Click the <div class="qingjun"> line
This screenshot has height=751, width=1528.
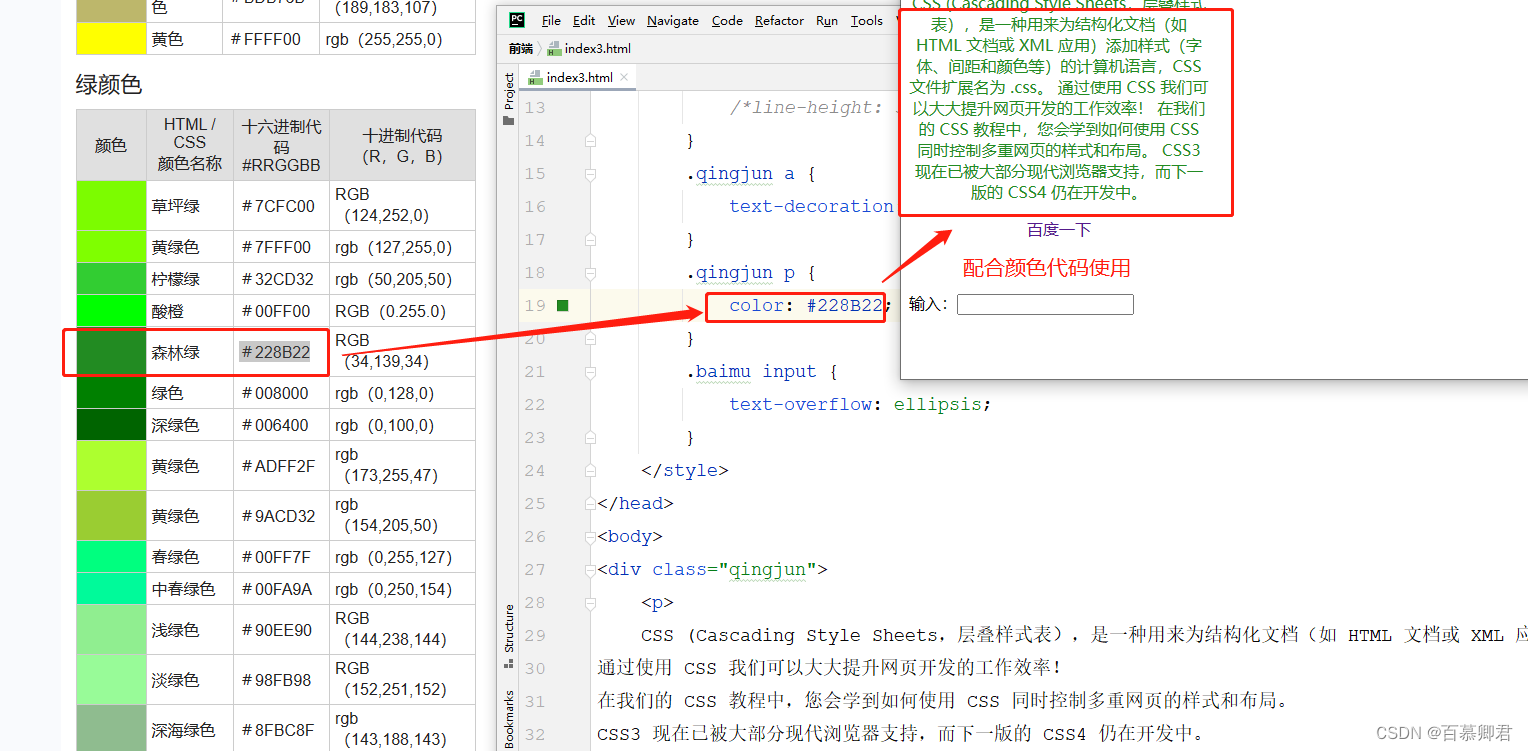713,570
